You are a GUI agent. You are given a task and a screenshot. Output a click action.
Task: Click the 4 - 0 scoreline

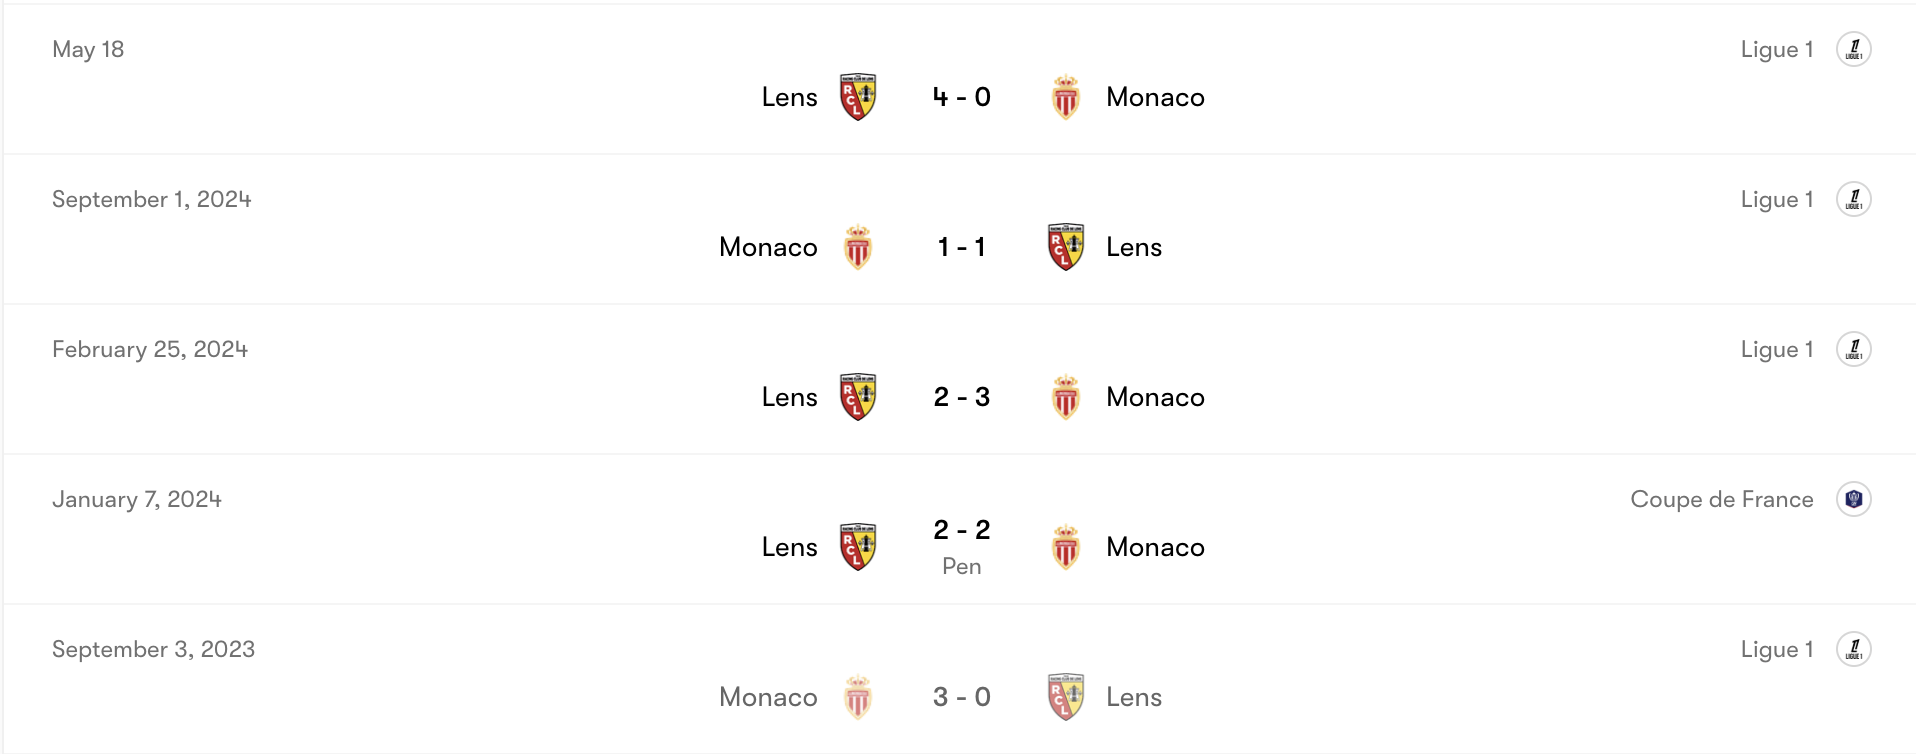[961, 97]
